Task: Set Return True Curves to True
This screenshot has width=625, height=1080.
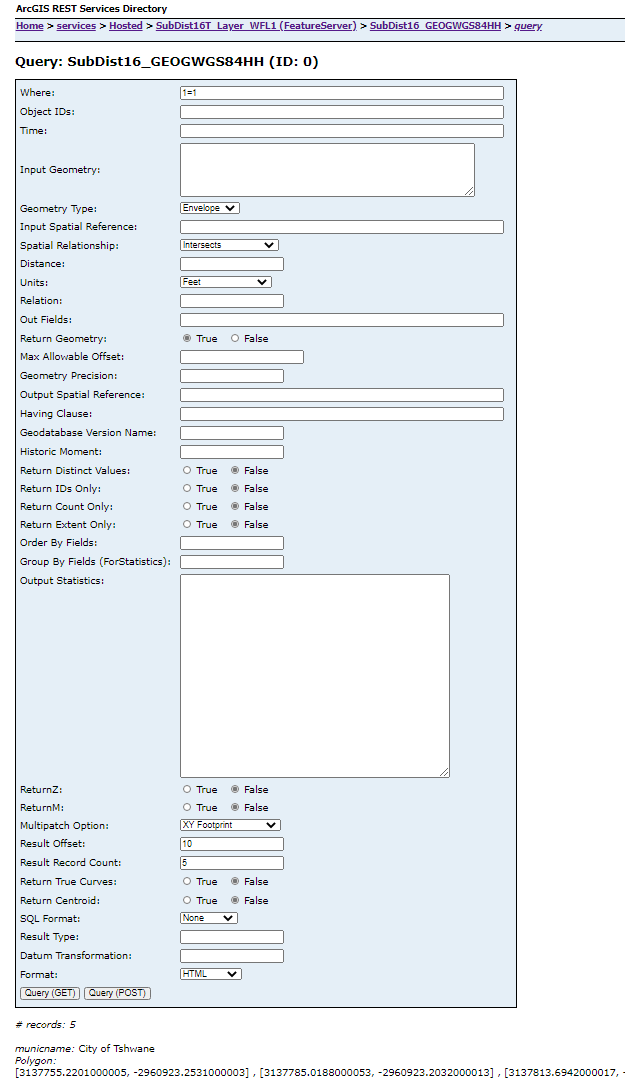Action: pyautogui.click(x=187, y=882)
